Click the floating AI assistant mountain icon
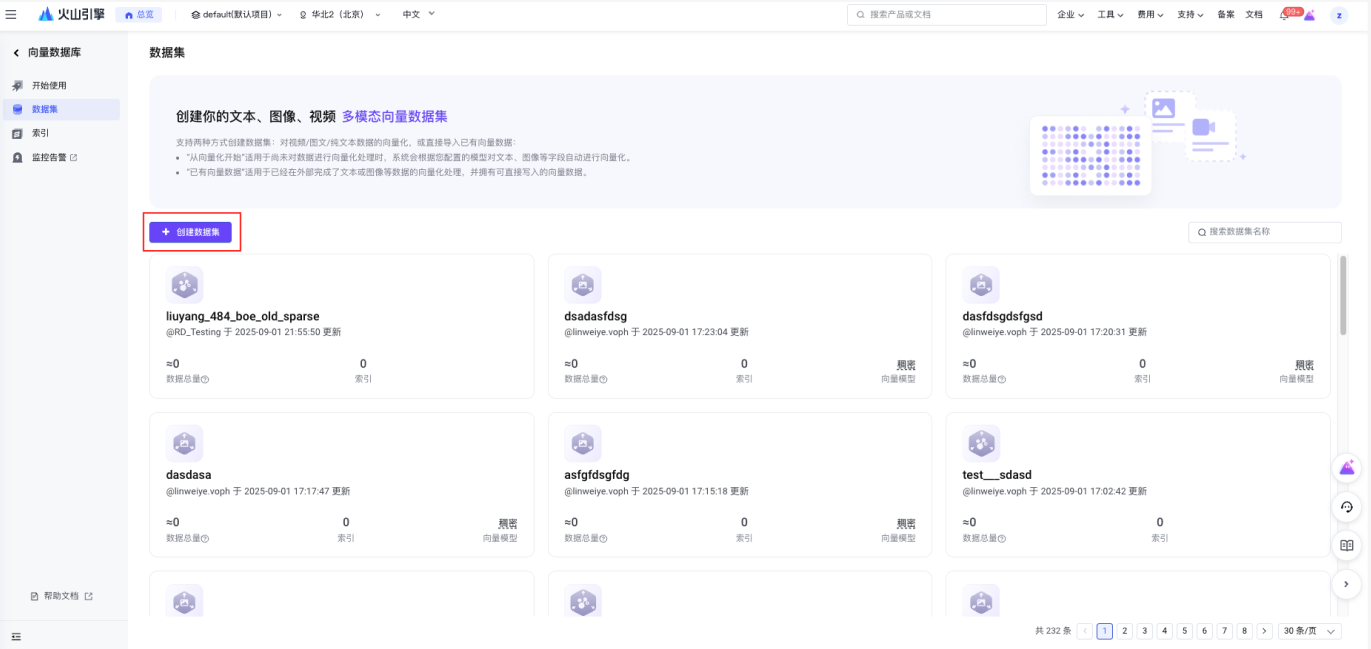The height and width of the screenshot is (649, 1371). [1347, 468]
